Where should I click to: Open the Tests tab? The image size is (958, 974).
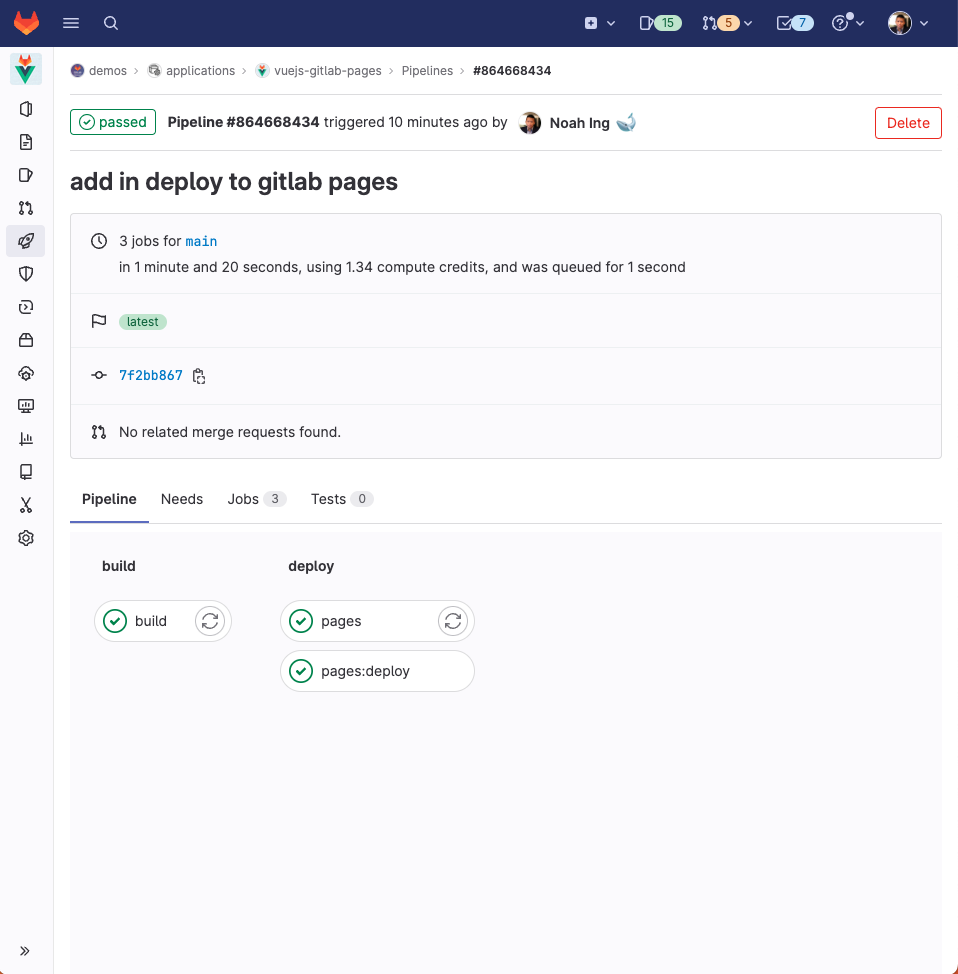pyautogui.click(x=327, y=498)
